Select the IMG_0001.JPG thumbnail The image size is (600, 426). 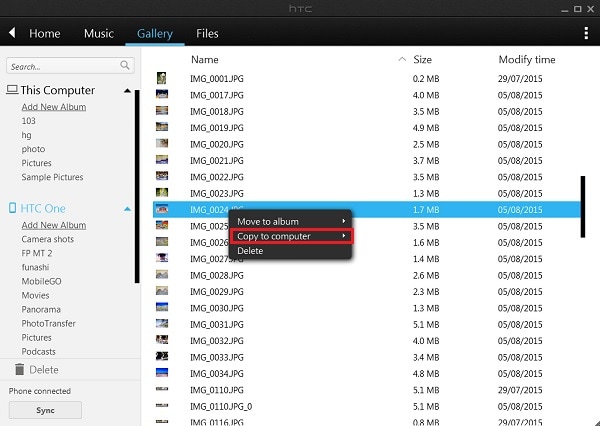[162, 78]
